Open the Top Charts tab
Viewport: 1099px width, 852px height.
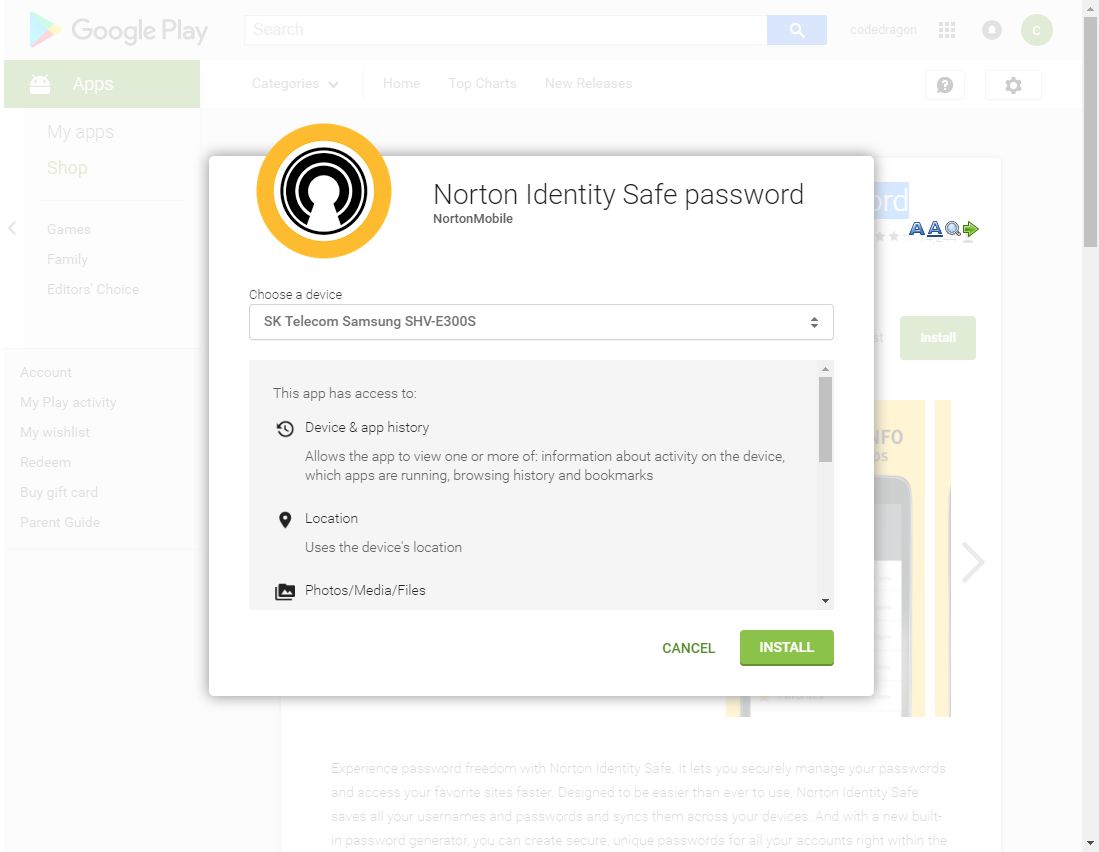(x=482, y=84)
